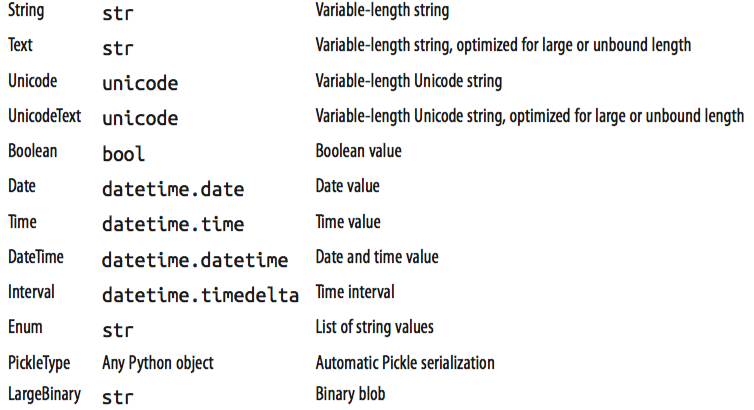Image resolution: width=754 pixels, height=410 pixels.
Task: Click the "List of string values" description
Action: pyautogui.click(x=374, y=327)
